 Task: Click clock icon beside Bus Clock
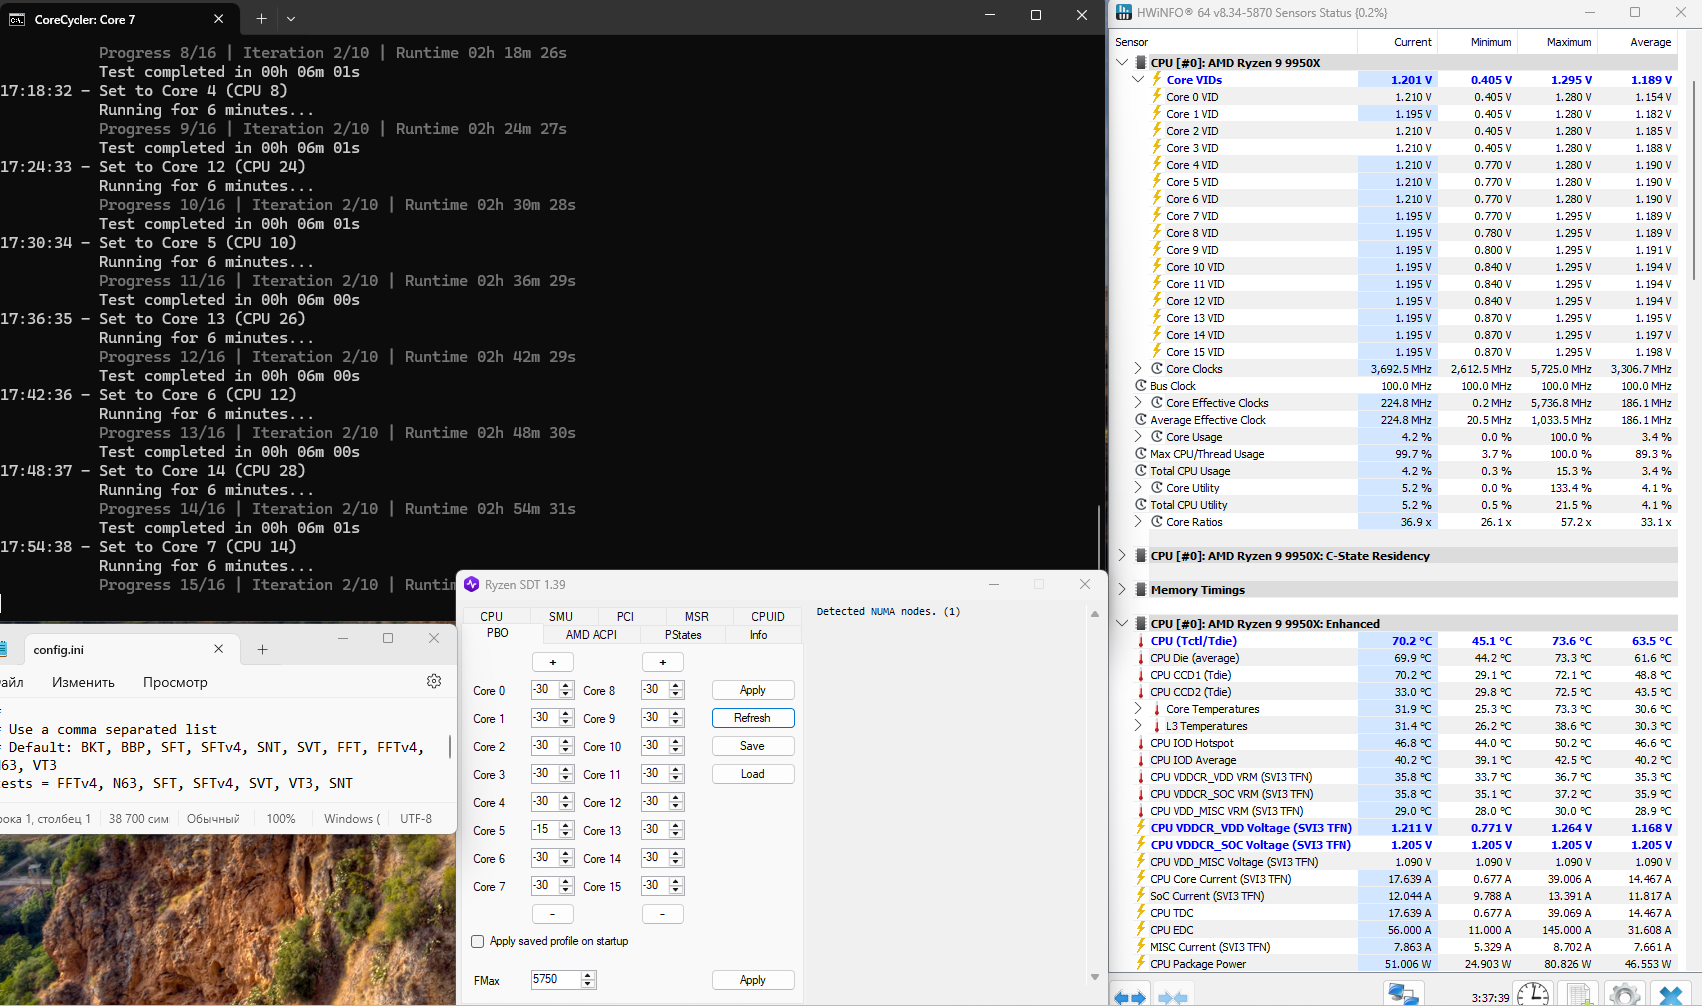click(x=1141, y=386)
